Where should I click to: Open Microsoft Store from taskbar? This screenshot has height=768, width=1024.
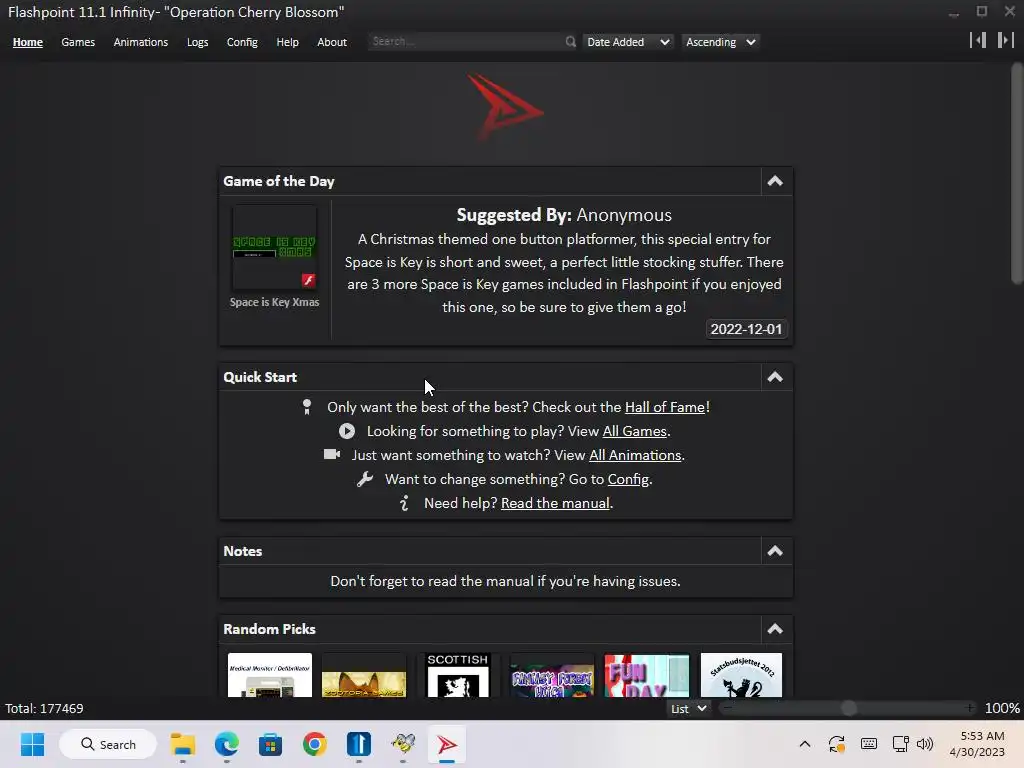click(270, 744)
